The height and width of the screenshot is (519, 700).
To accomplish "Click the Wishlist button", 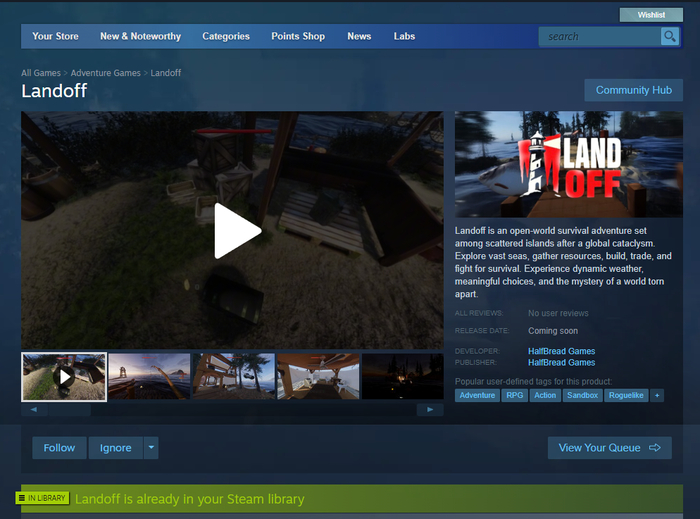I will pos(651,15).
